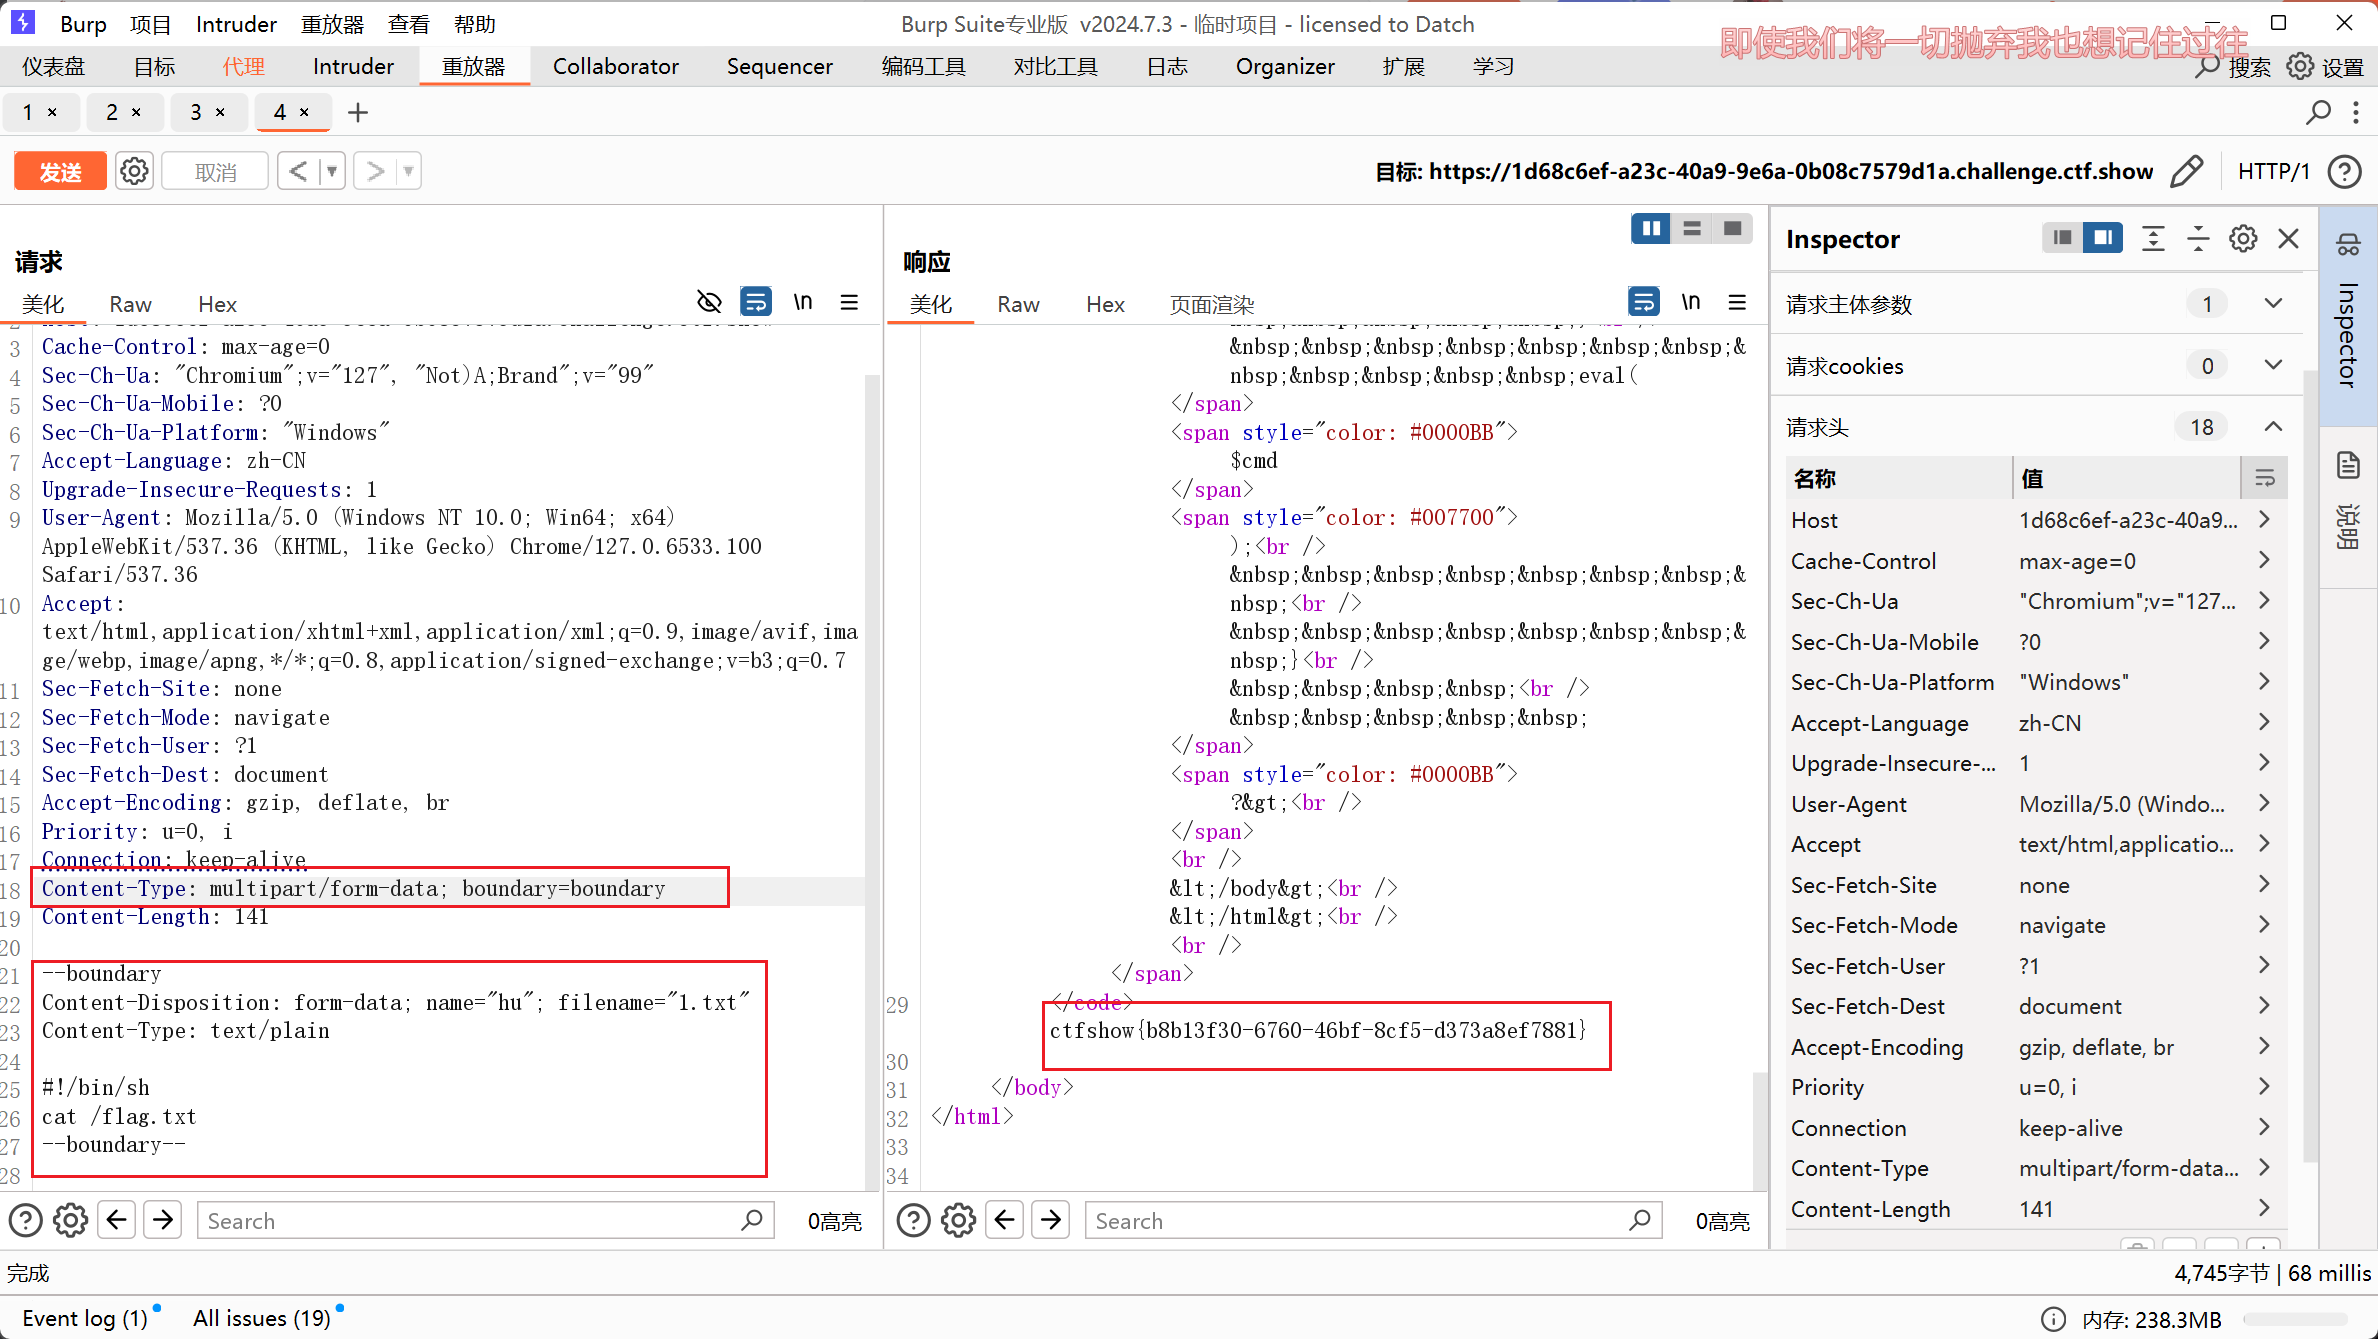Toggle hide non-printable in request panel
Image resolution: width=2378 pixels, height=1339 pixels.
tap(709, 302)
